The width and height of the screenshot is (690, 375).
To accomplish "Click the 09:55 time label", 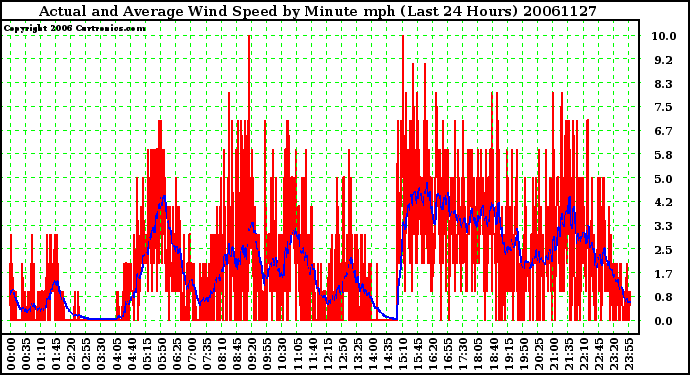I will (267, 354).
